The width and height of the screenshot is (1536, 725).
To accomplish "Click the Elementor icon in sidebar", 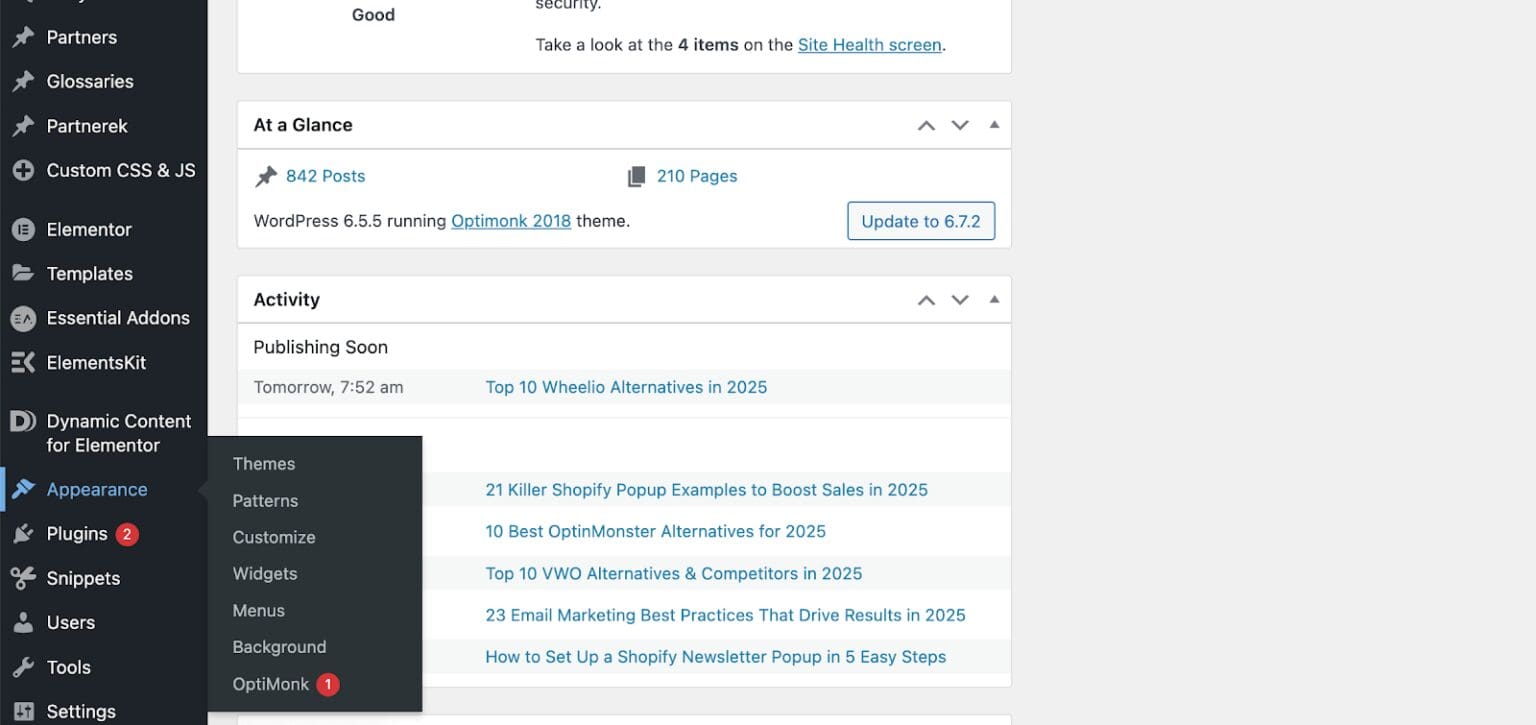I will [22, 230].
